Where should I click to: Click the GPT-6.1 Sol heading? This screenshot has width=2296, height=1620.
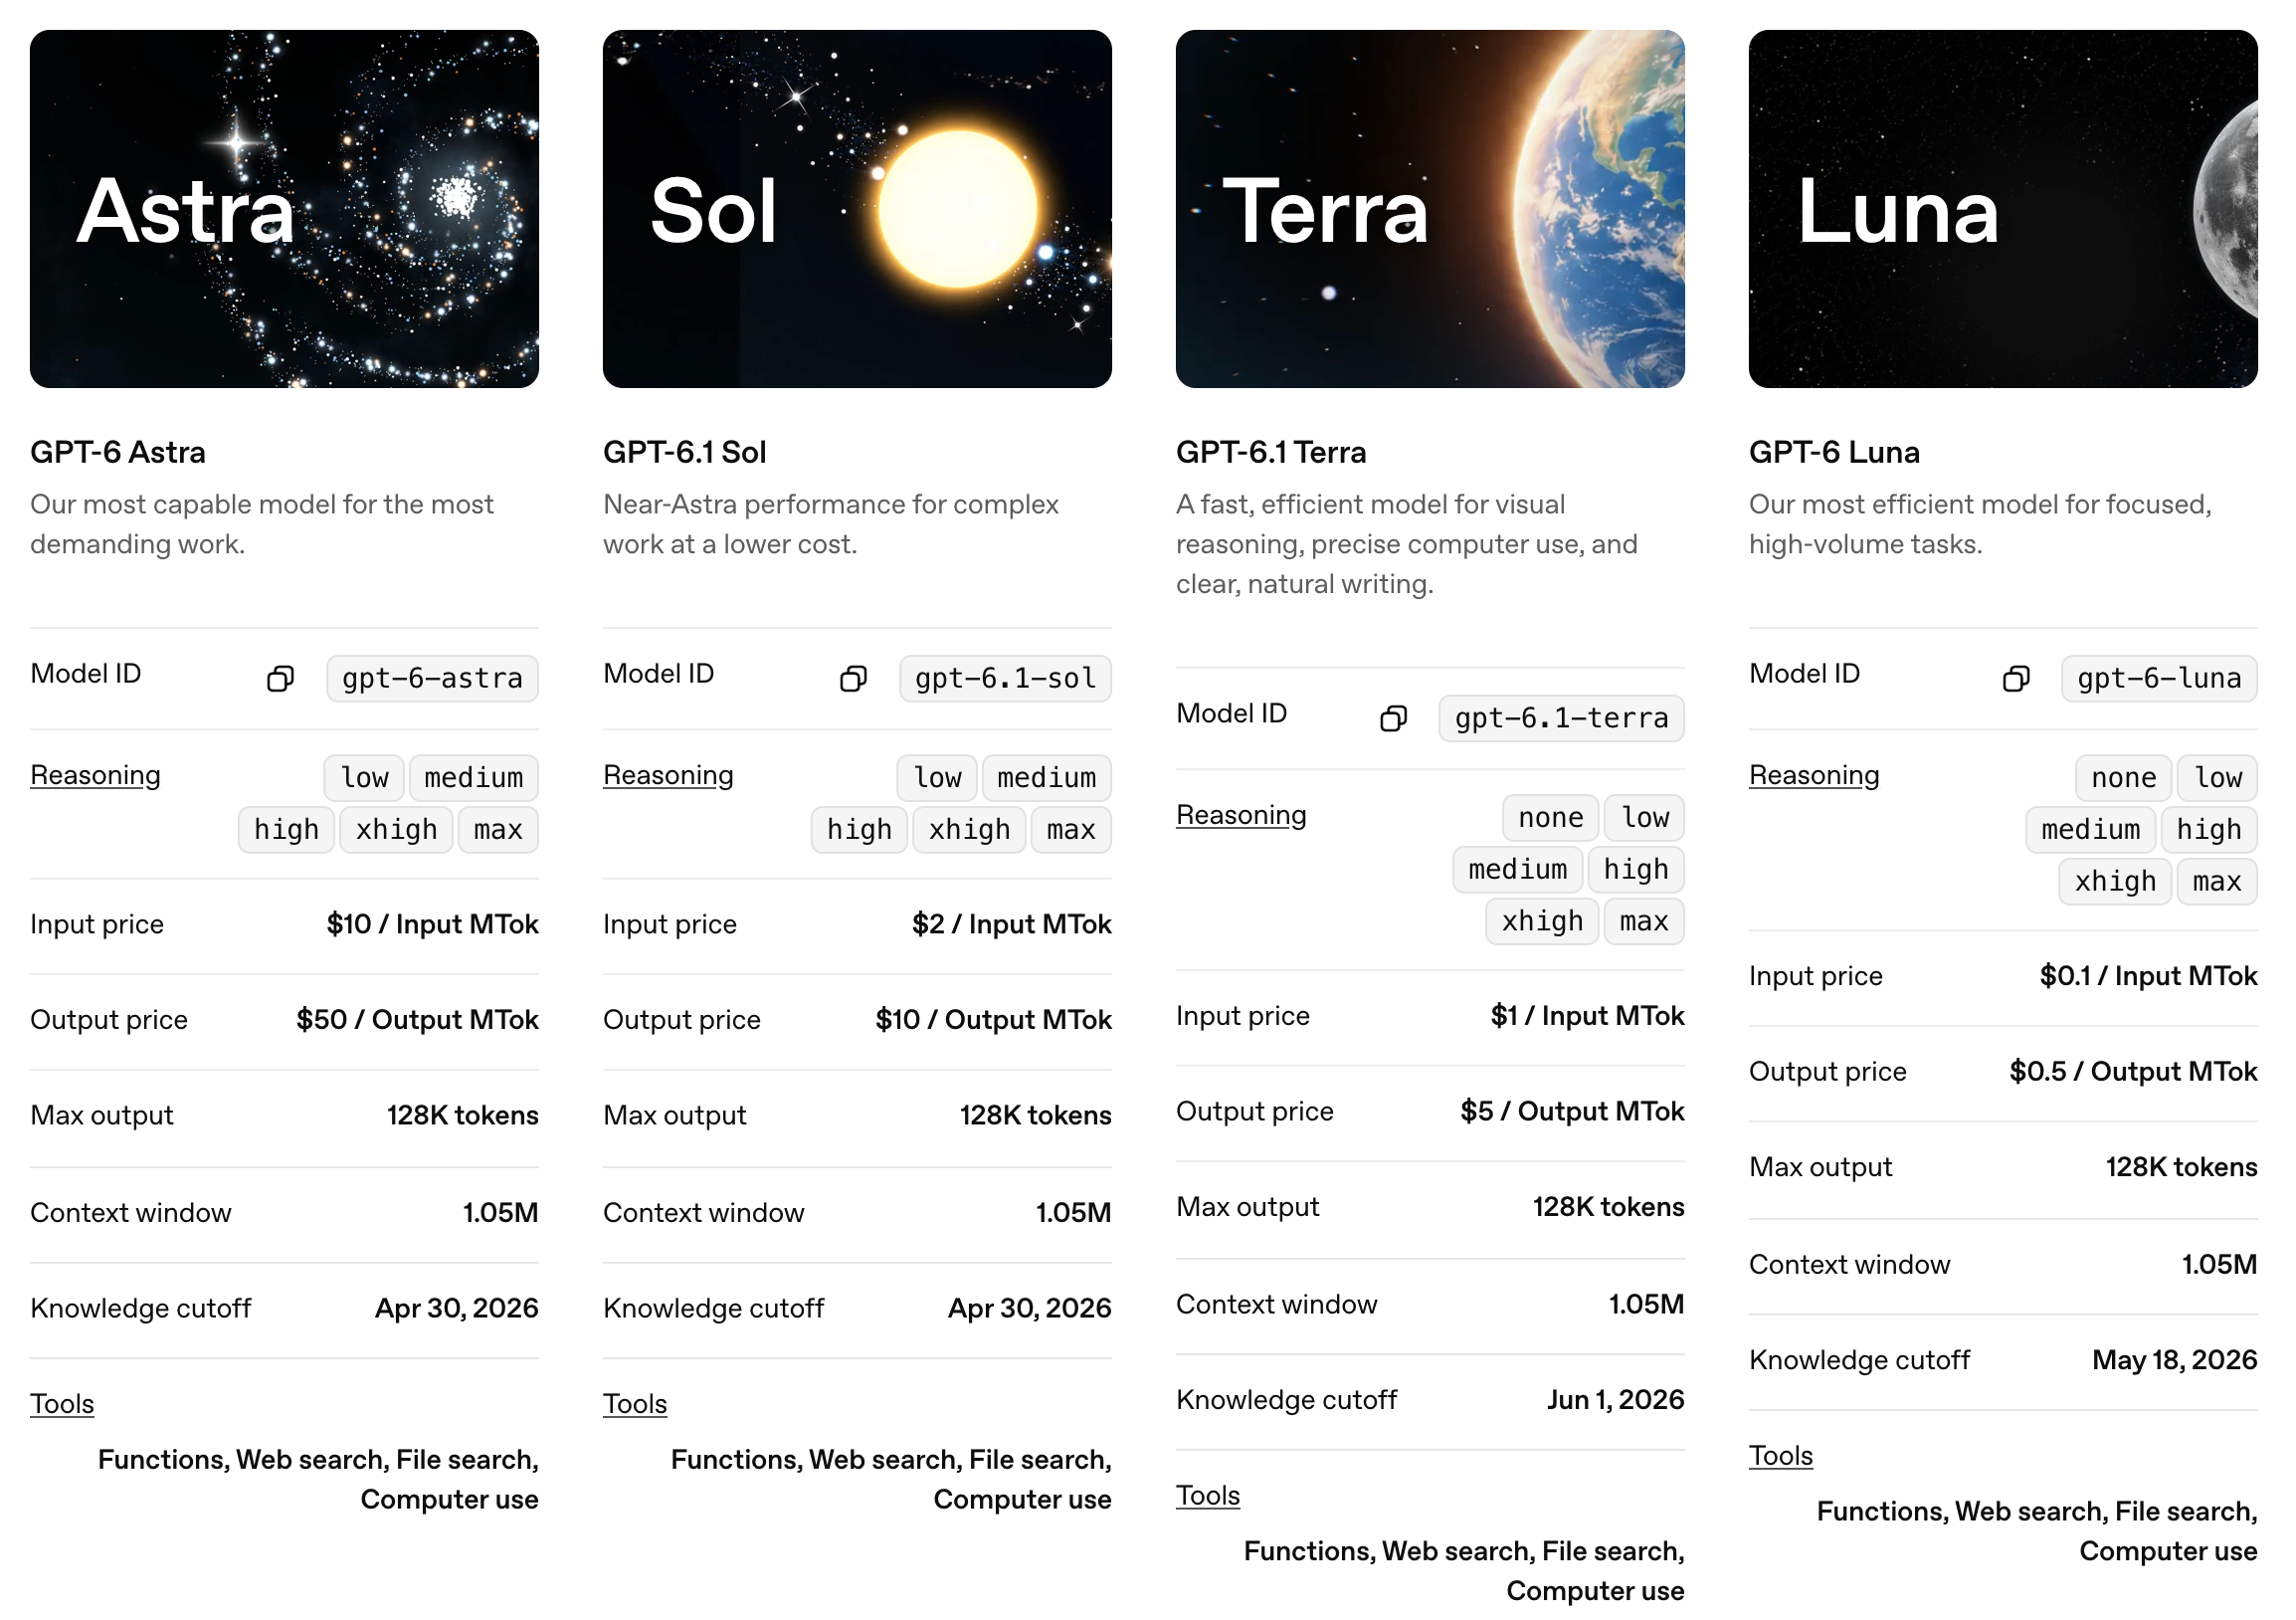pos(685,452)
